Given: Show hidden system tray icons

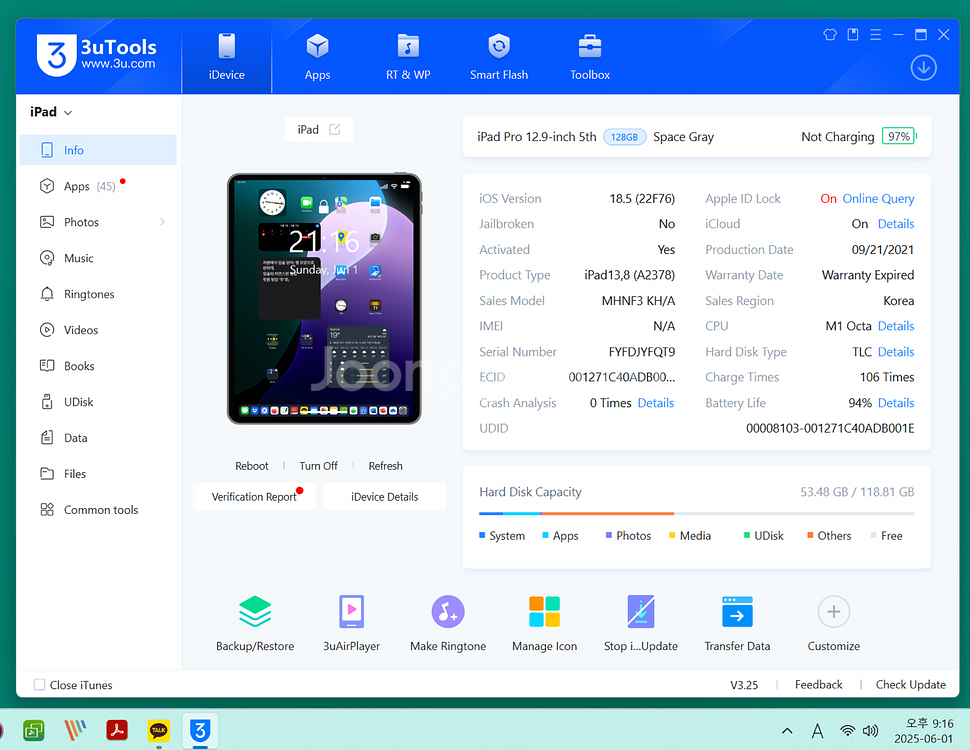Looking at the screenshot, I should tap(787, 731).
